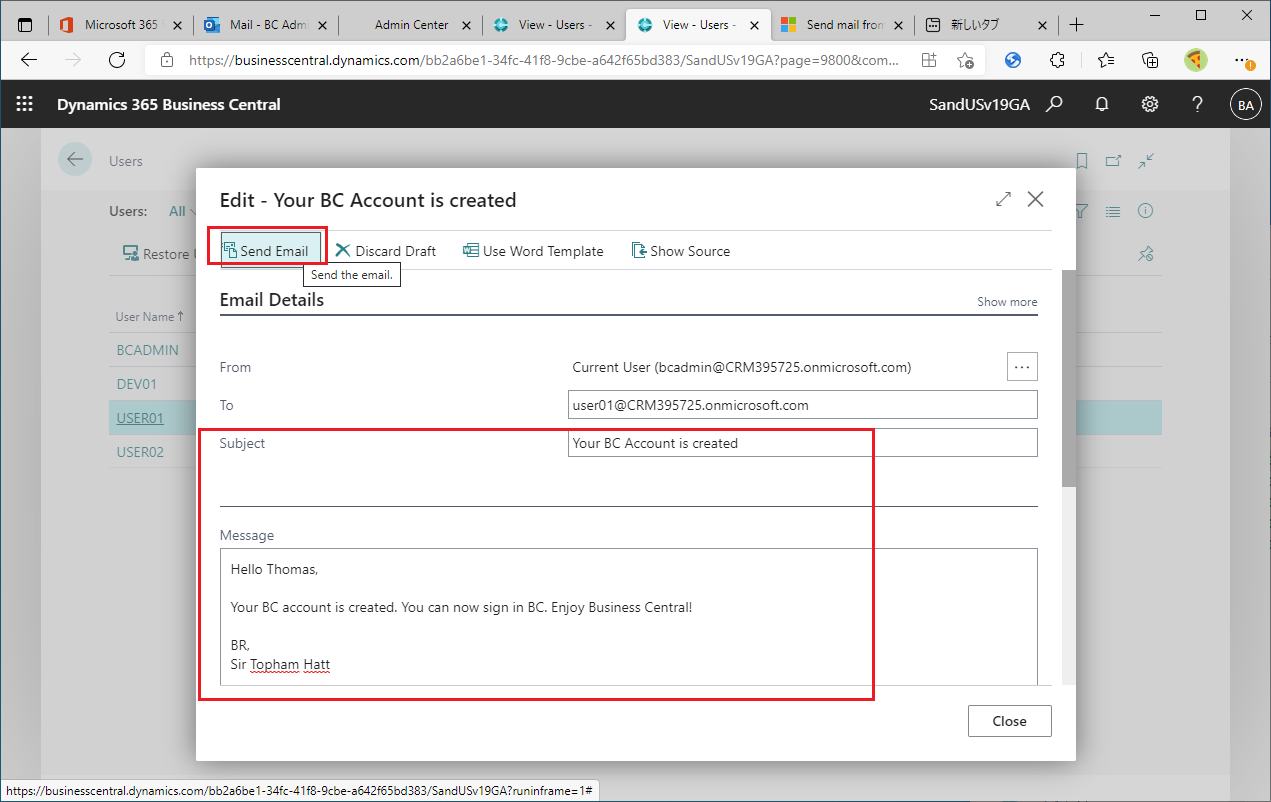This screenshot has height=802, width=1271.
Task: Click the Send Email icon
Action: tap(266, 250)
